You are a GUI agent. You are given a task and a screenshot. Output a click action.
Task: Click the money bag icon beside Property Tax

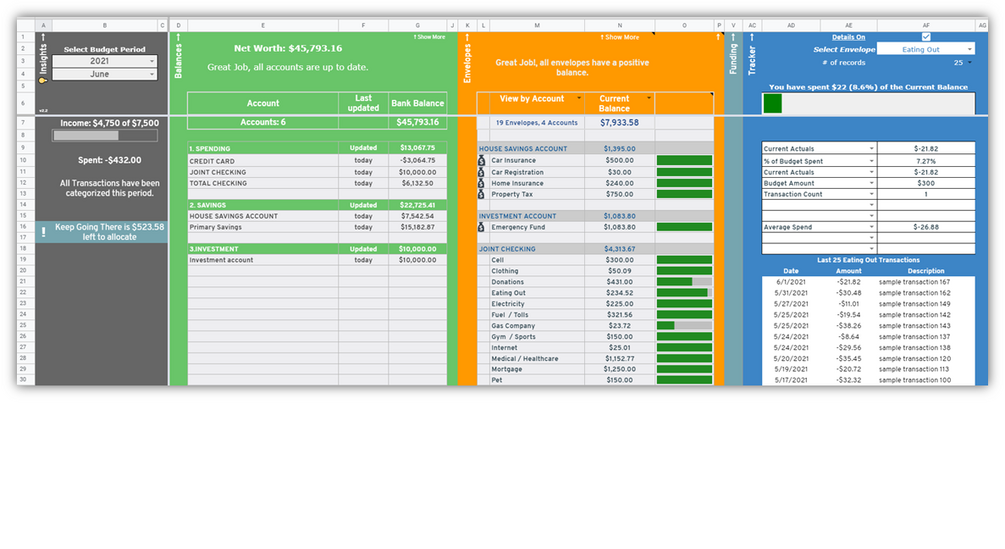[481, 193]
